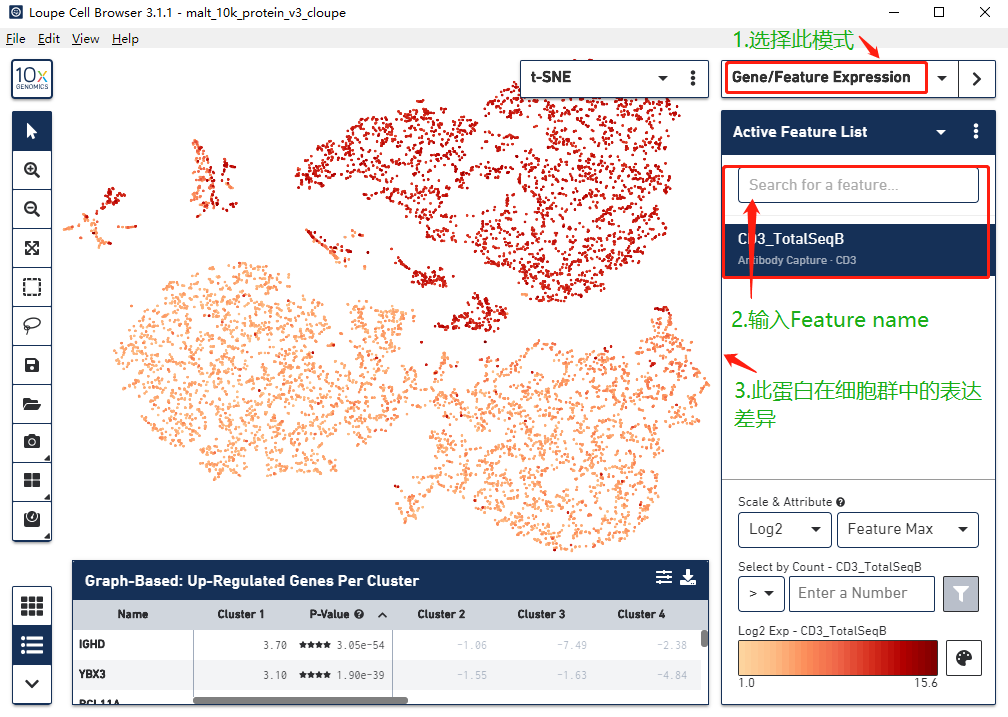The image size is (1008, 717).
Task: Change the Log2 scale dropdown
Action: [784, 529]
